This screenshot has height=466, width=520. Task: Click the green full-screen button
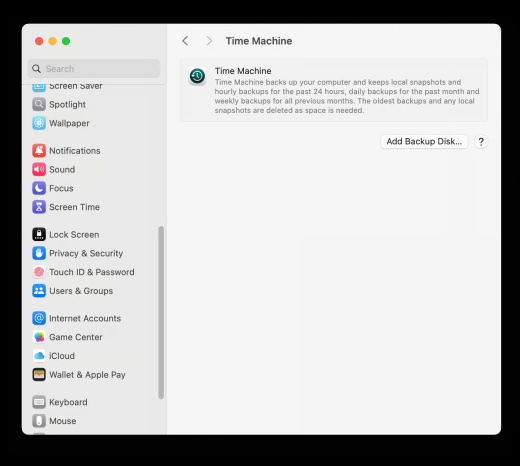pyautogui.click(x=66, y=41)
